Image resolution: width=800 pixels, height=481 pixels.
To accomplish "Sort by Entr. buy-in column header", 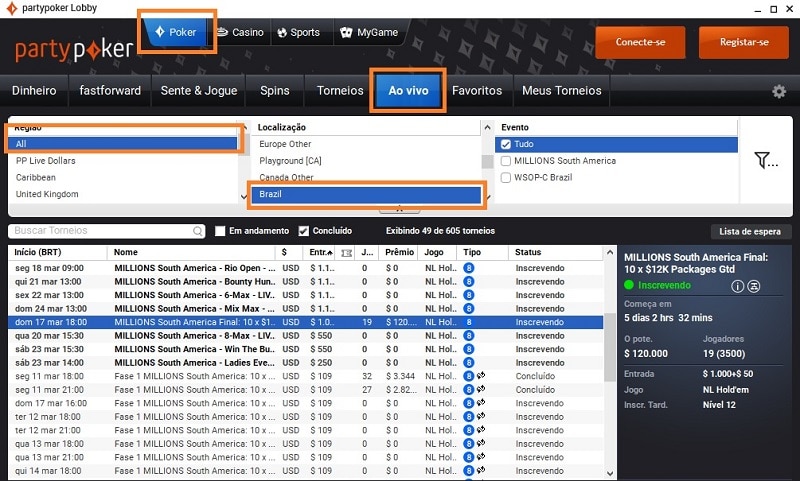I will tap(320, 252).
